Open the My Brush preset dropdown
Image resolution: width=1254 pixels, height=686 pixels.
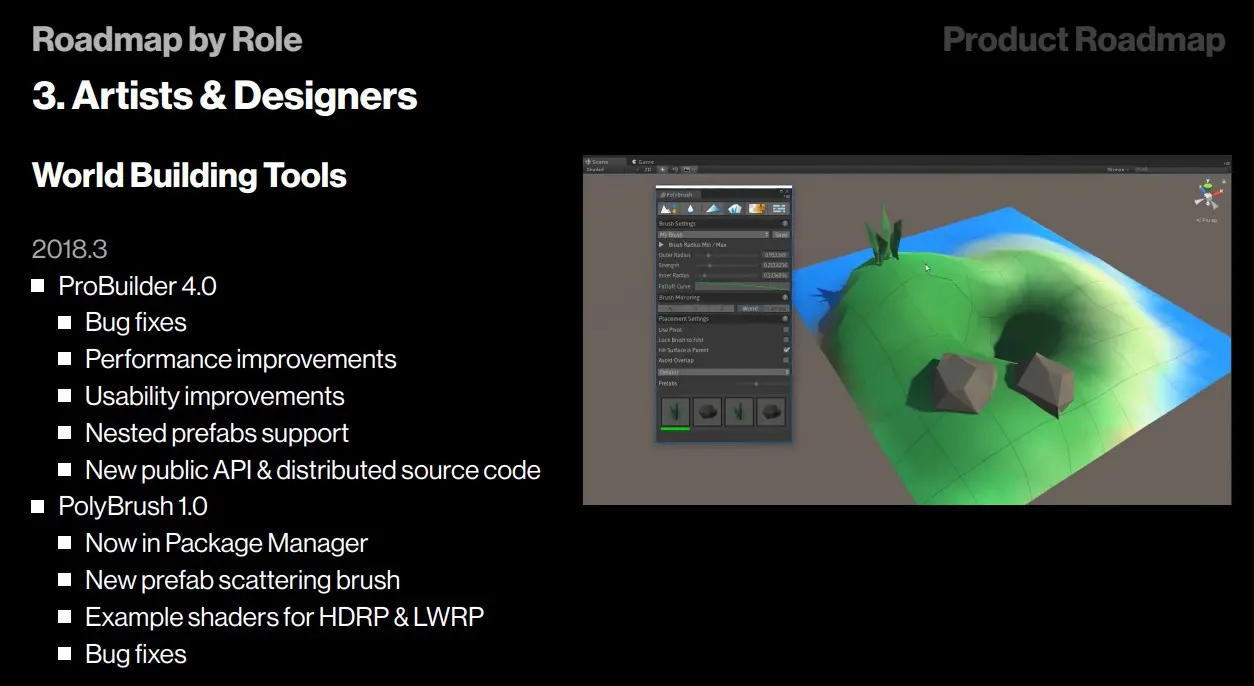click(713, 234)
